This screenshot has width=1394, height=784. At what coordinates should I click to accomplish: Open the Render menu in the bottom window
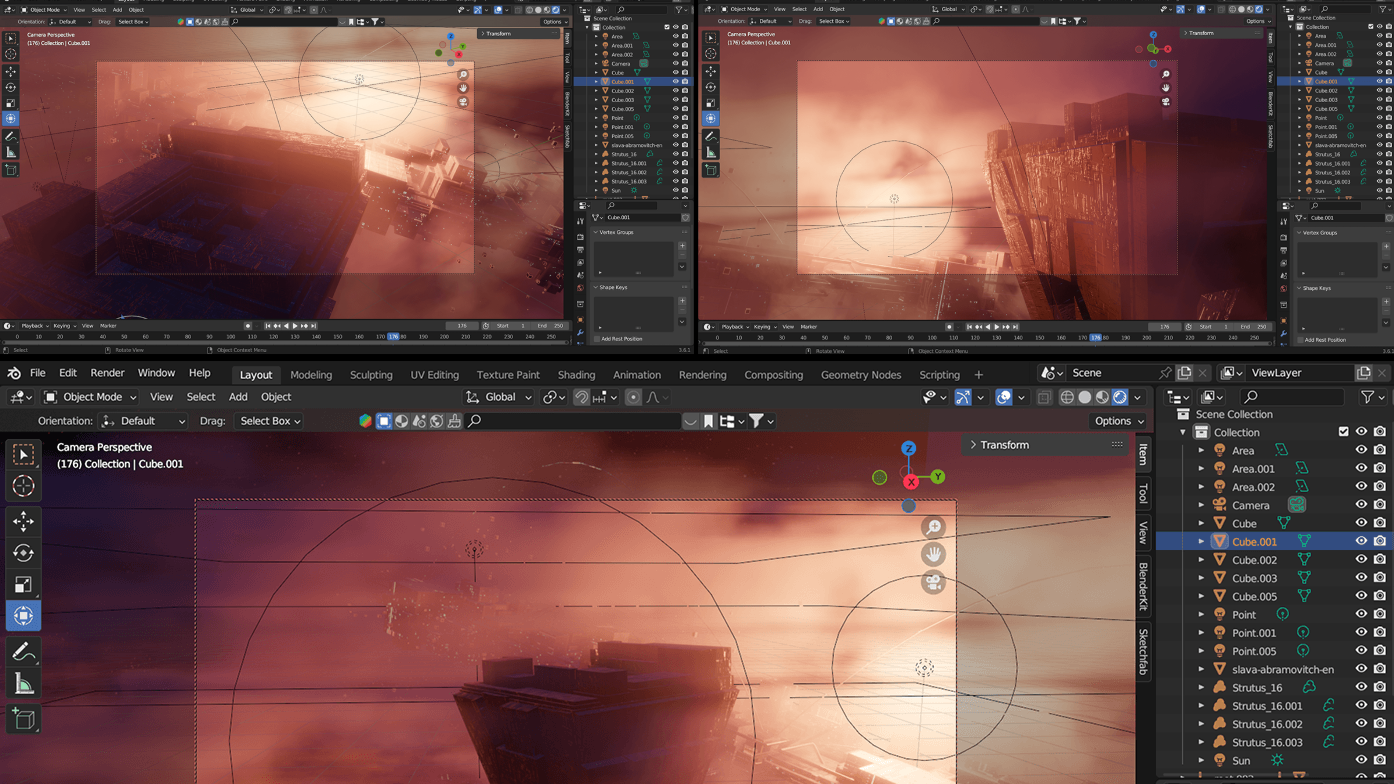click(x=107, y=373)
